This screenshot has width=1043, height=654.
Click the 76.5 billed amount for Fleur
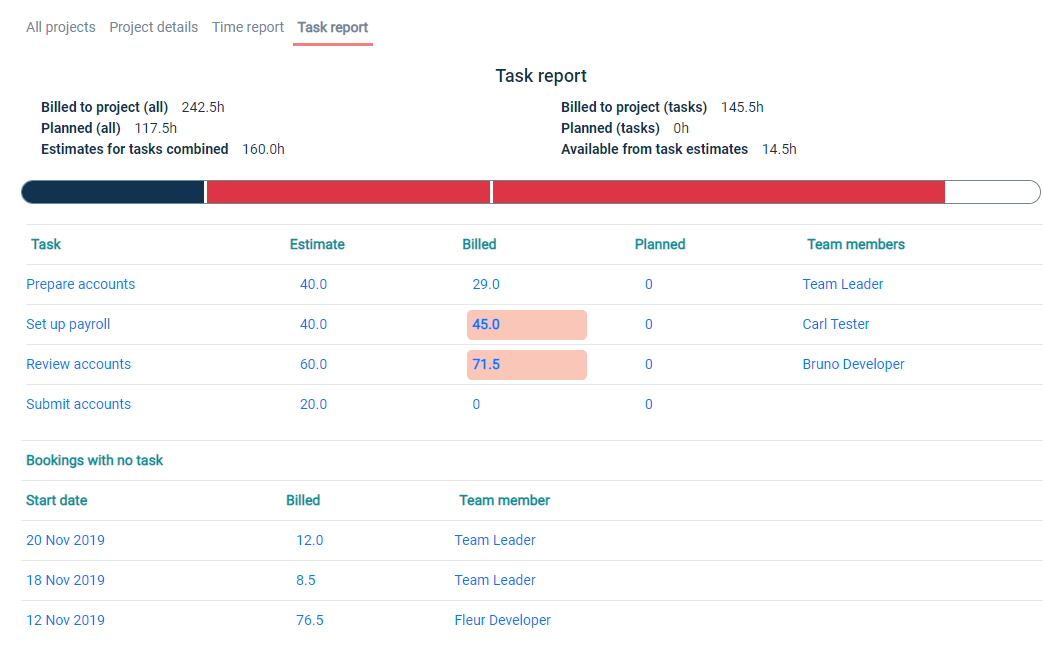[x=310, y=620]
